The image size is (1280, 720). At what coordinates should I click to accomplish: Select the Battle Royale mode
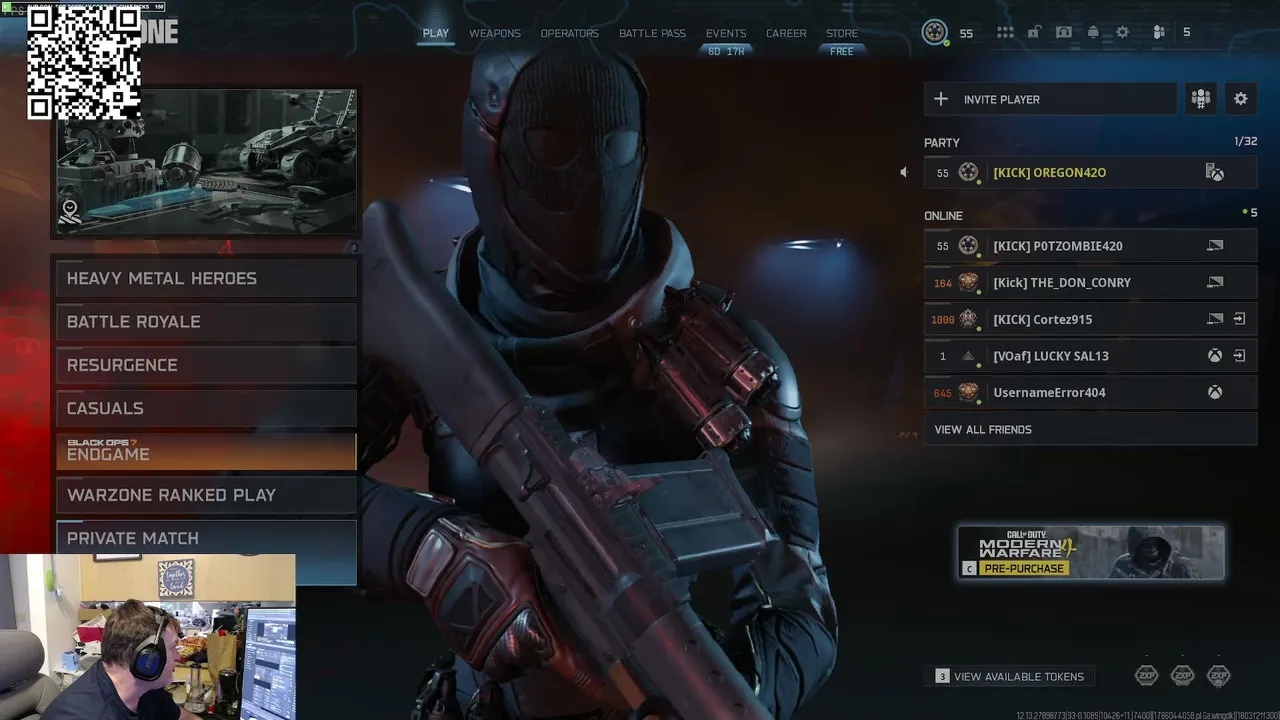pyautogui.click(x=206, y=322)
